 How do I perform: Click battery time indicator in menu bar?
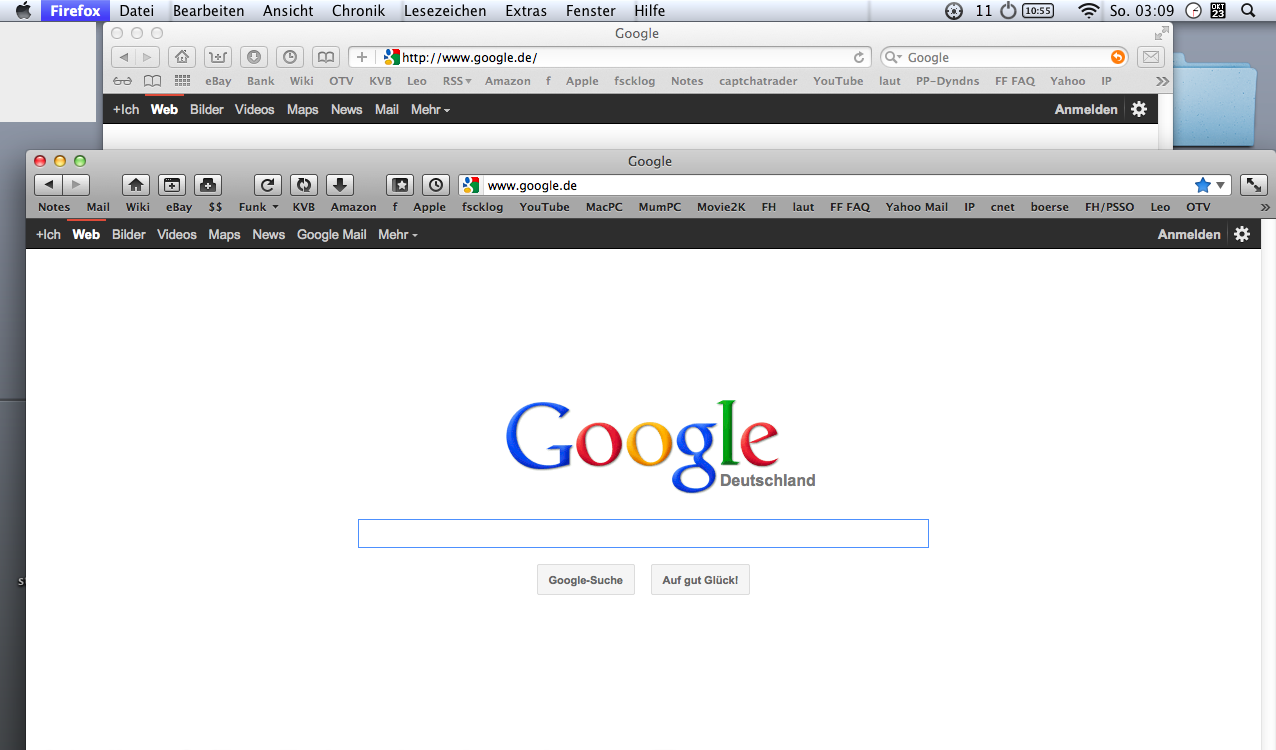coord(1038,11)
